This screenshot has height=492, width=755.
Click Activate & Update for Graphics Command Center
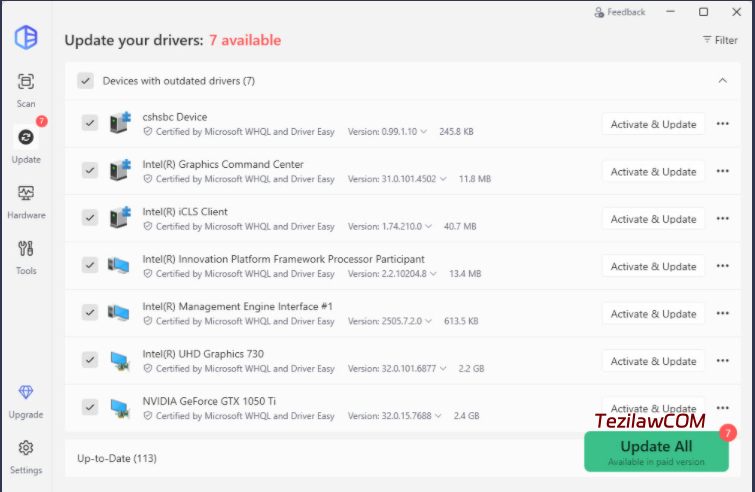(653, 172)
